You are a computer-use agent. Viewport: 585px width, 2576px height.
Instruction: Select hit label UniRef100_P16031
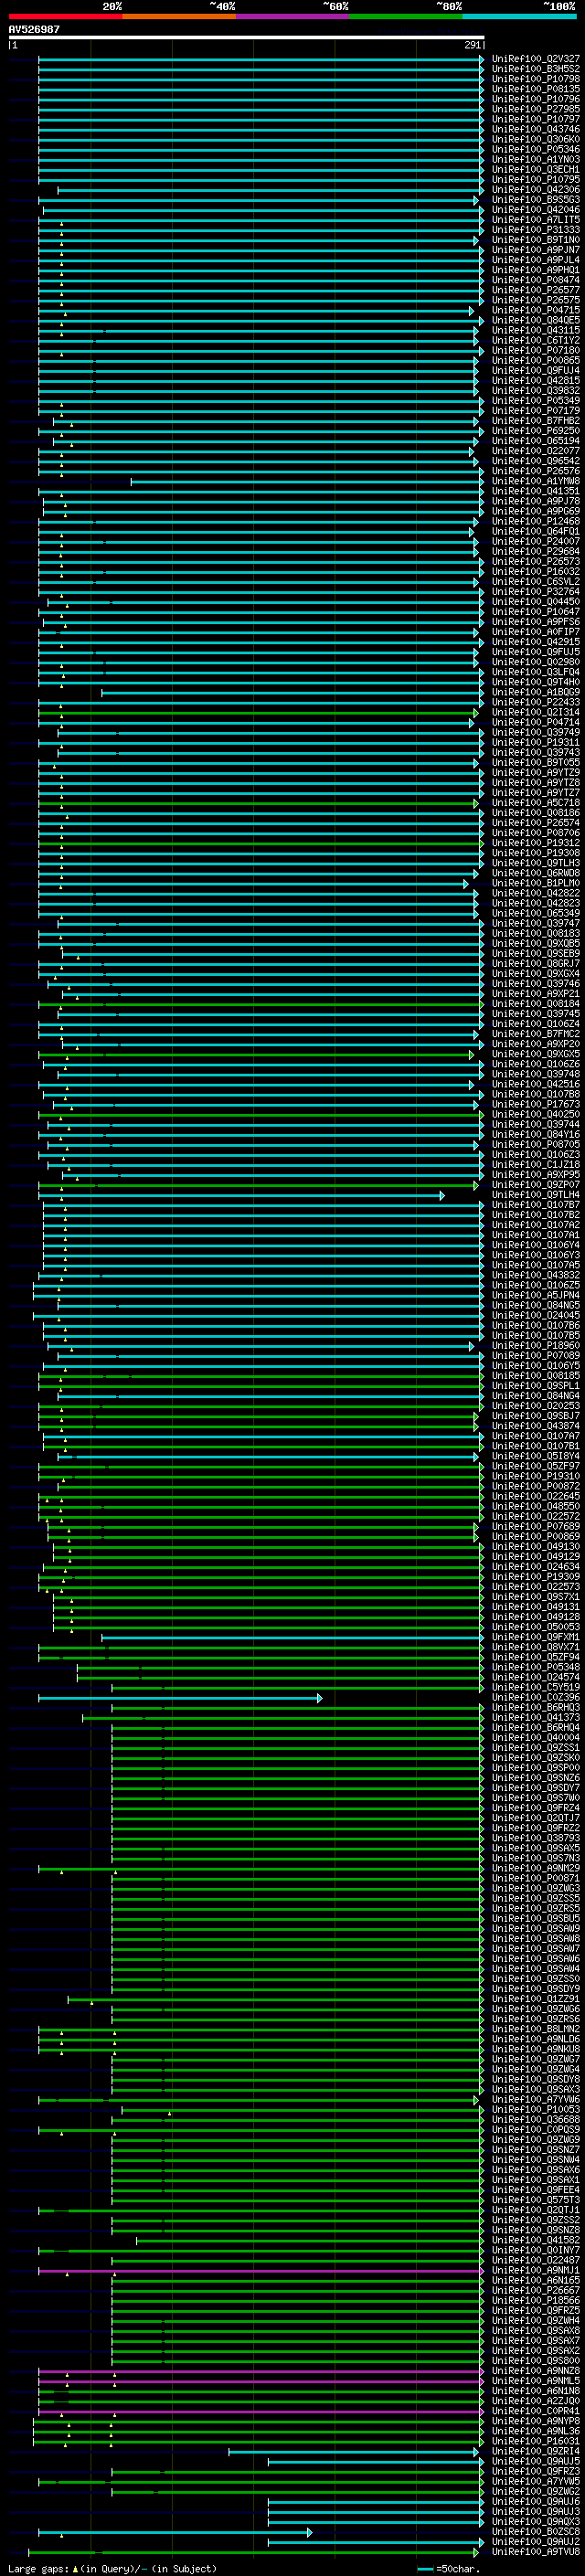coord(536,2441)
